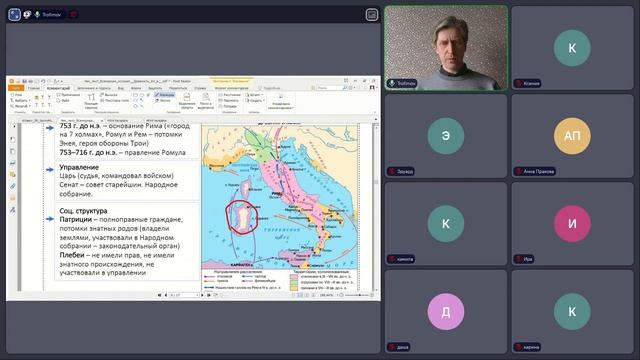Viewport: 640px width, 360px height.
Task: Go to next page button
Action: [202, 295]
